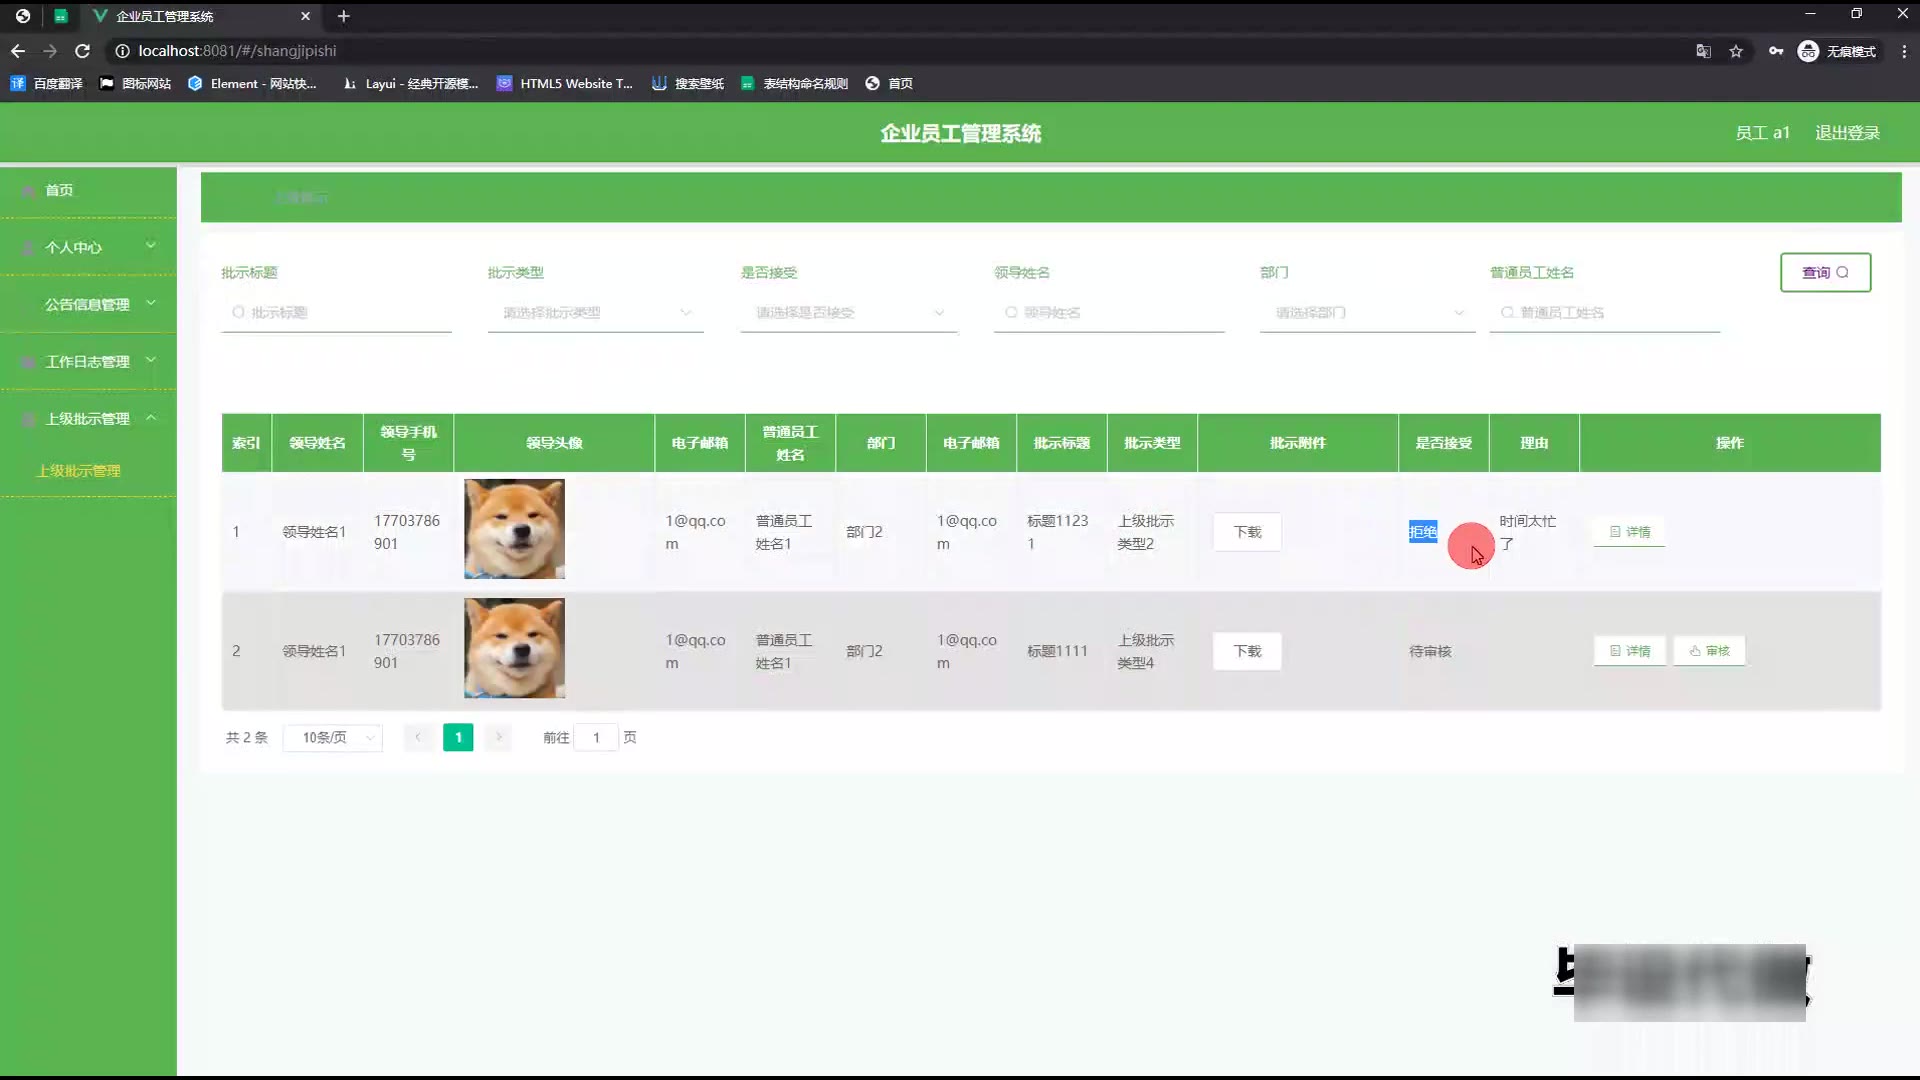Expand the 批示类型 dropdown

(595, 313)
